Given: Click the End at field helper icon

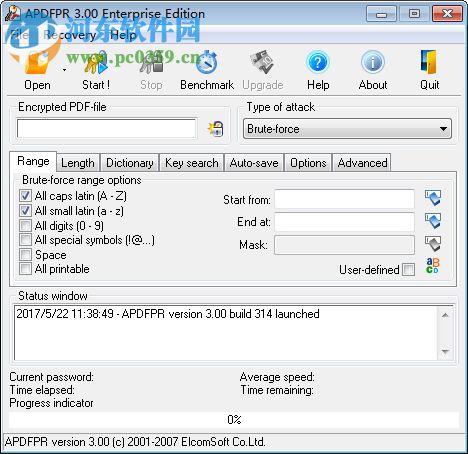Looking at the screenshot, I should click(433, 221).
